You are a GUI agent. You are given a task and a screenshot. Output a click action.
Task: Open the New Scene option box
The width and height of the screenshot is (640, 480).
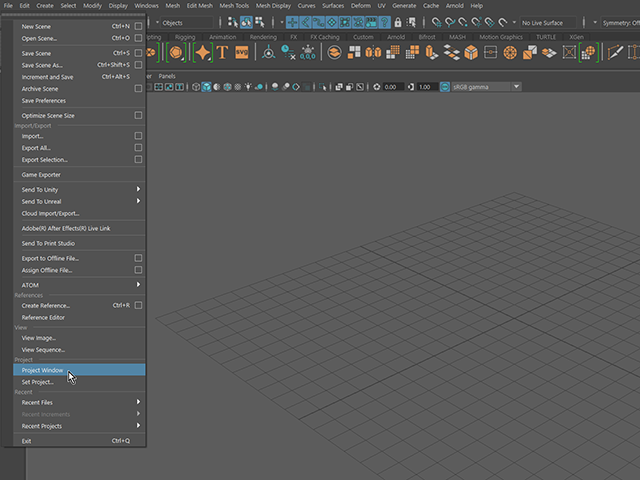tap(138, 26)
